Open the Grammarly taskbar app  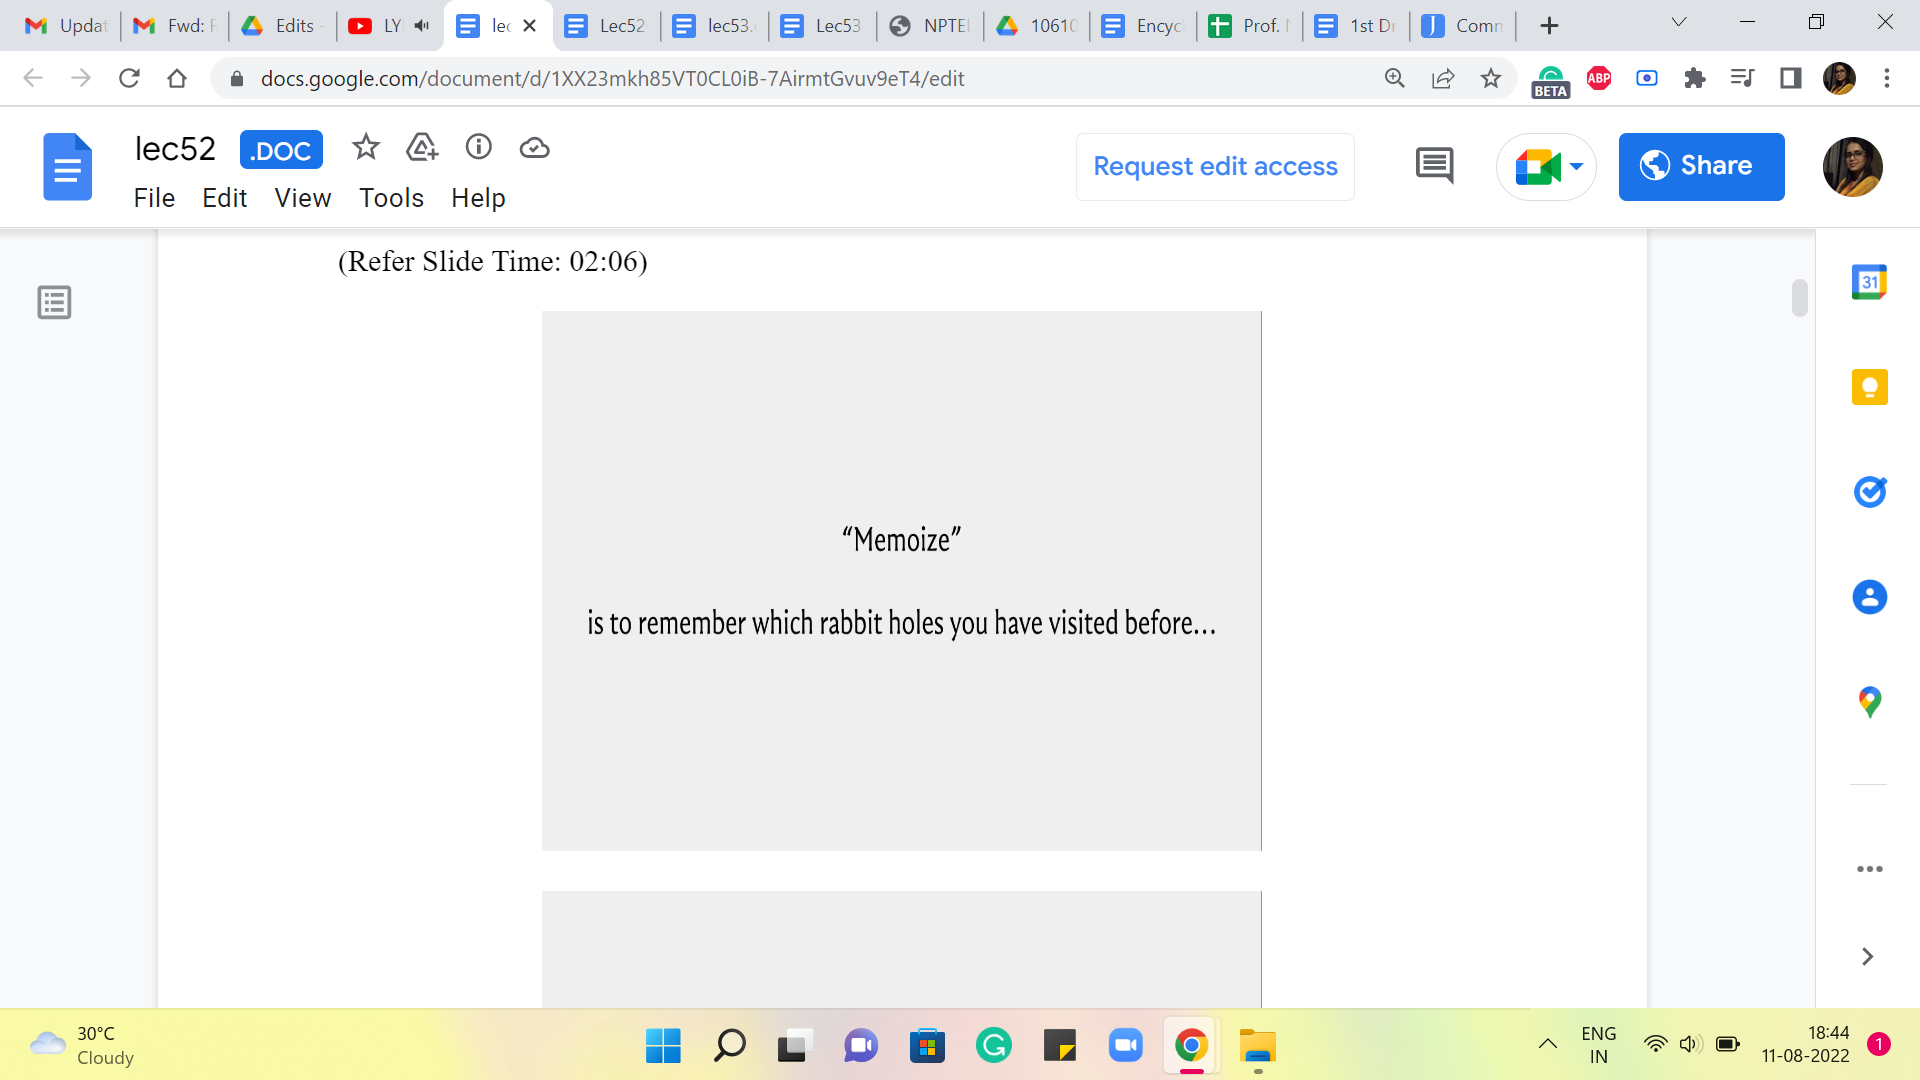pos(994,1046)
